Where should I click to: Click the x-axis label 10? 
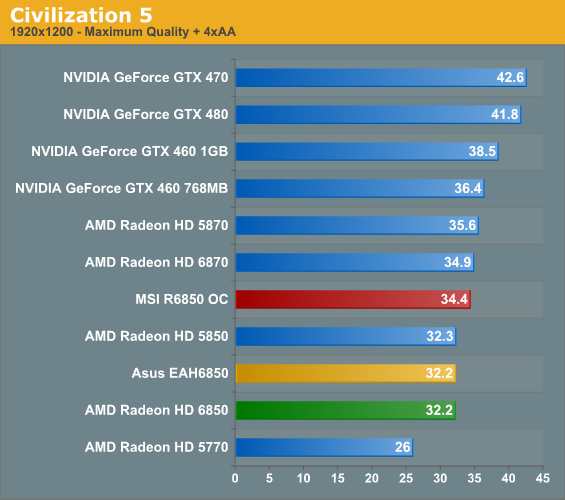(303, 478)
